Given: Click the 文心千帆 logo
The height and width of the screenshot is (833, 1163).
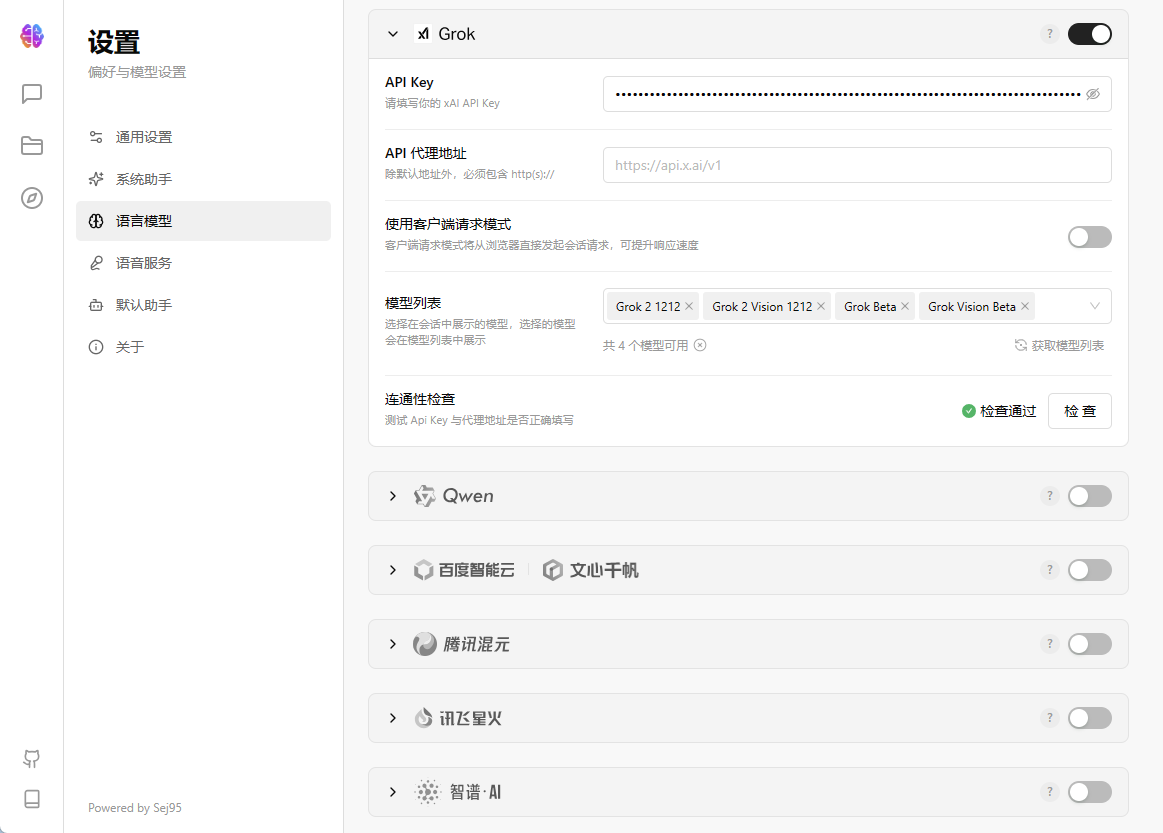Looking at the screenshot, I should coord(590,570).
